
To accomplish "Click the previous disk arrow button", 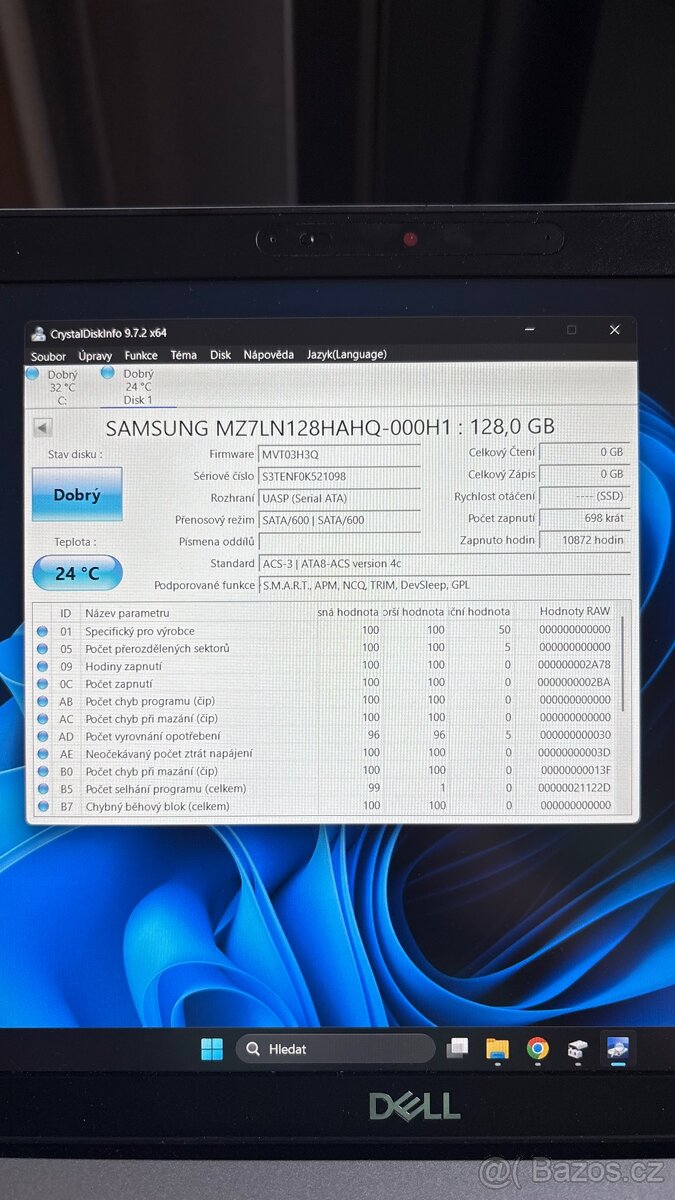I will click(42, 428).
